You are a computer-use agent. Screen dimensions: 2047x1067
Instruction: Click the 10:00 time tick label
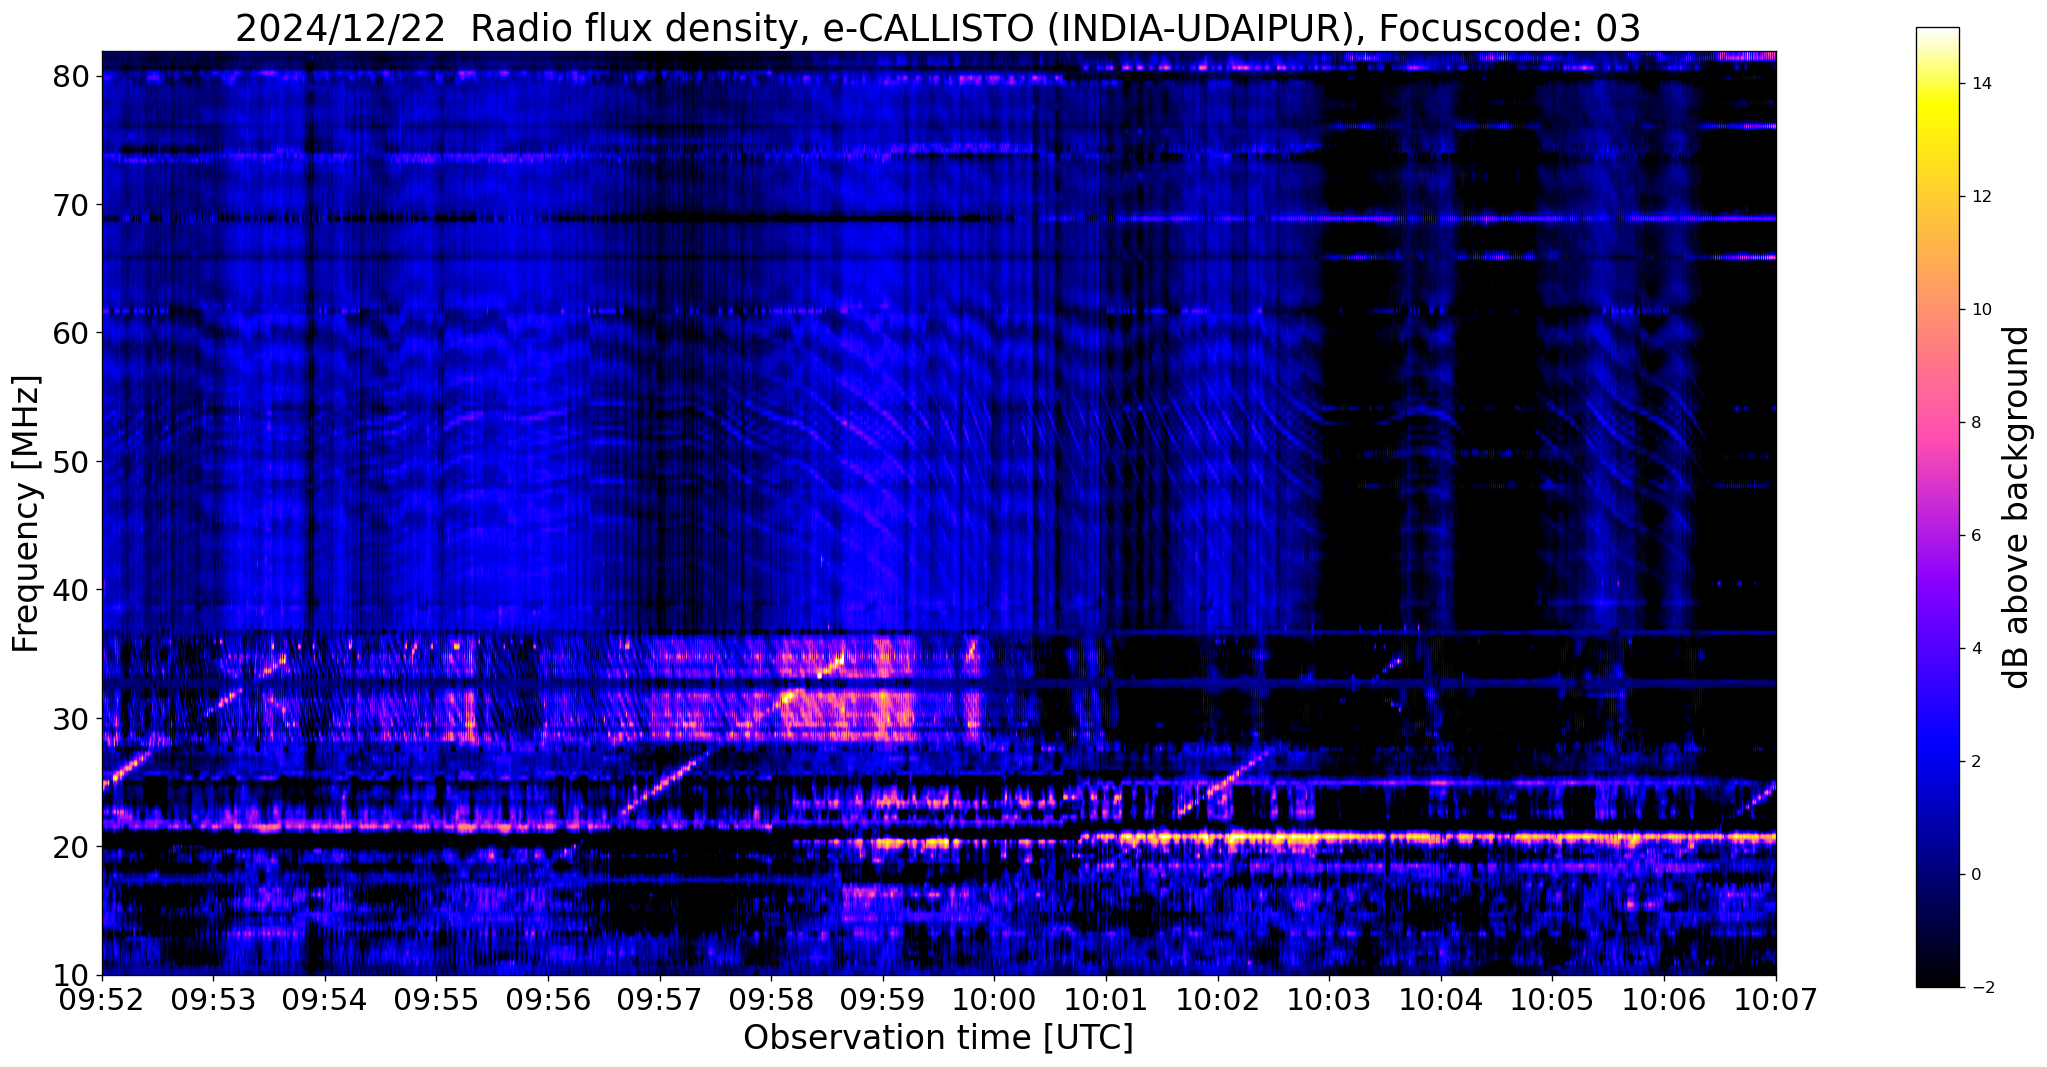(994, 1000)
